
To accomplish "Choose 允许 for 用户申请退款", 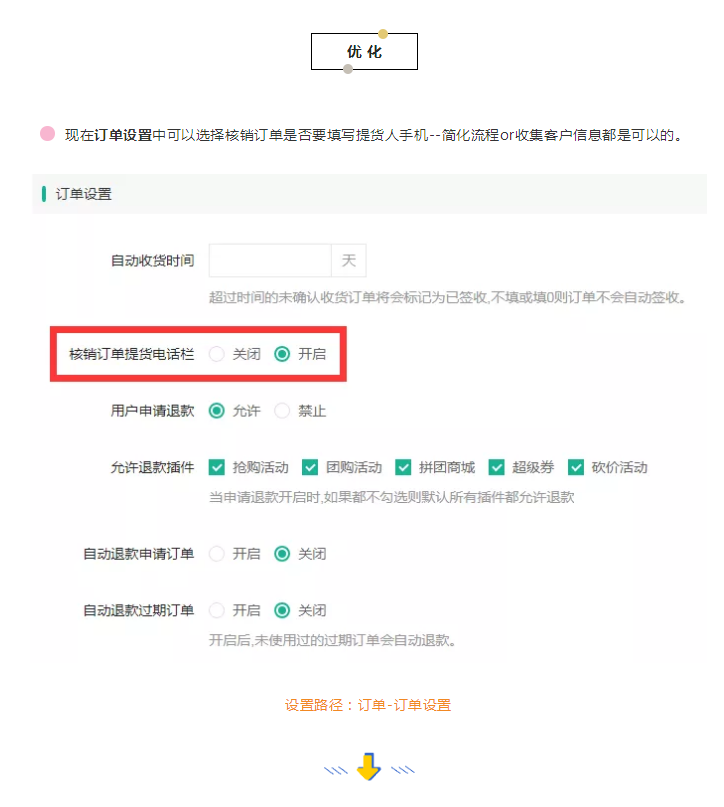I will click(x=217, y=411).
